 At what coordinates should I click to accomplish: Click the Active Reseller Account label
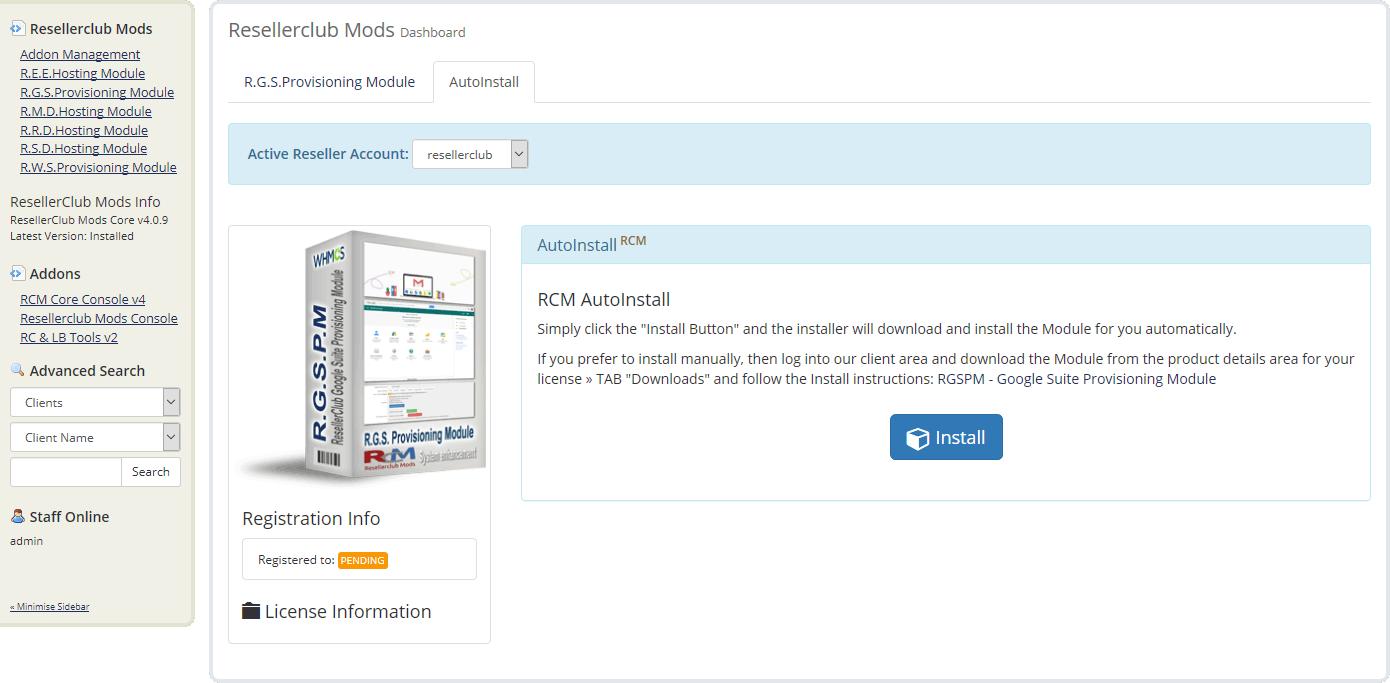click(328, 154)
